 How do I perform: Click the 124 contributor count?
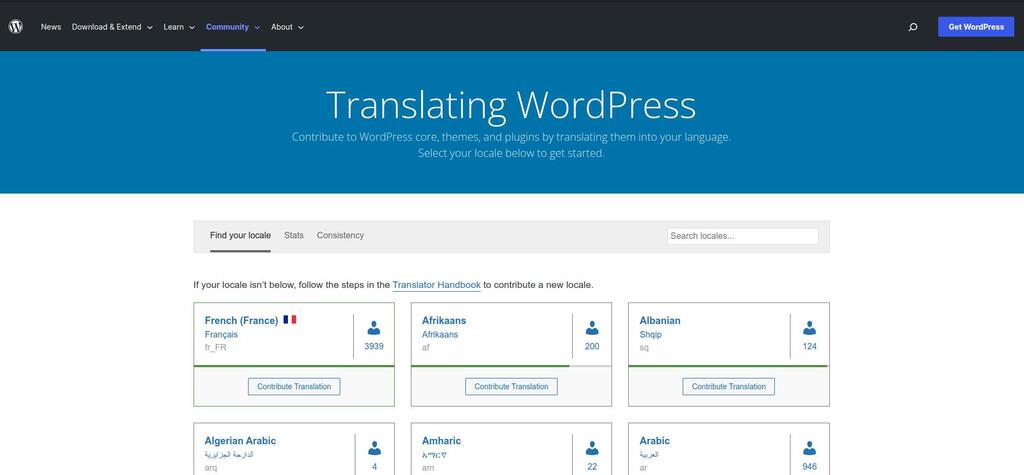[x=810, y=346]
